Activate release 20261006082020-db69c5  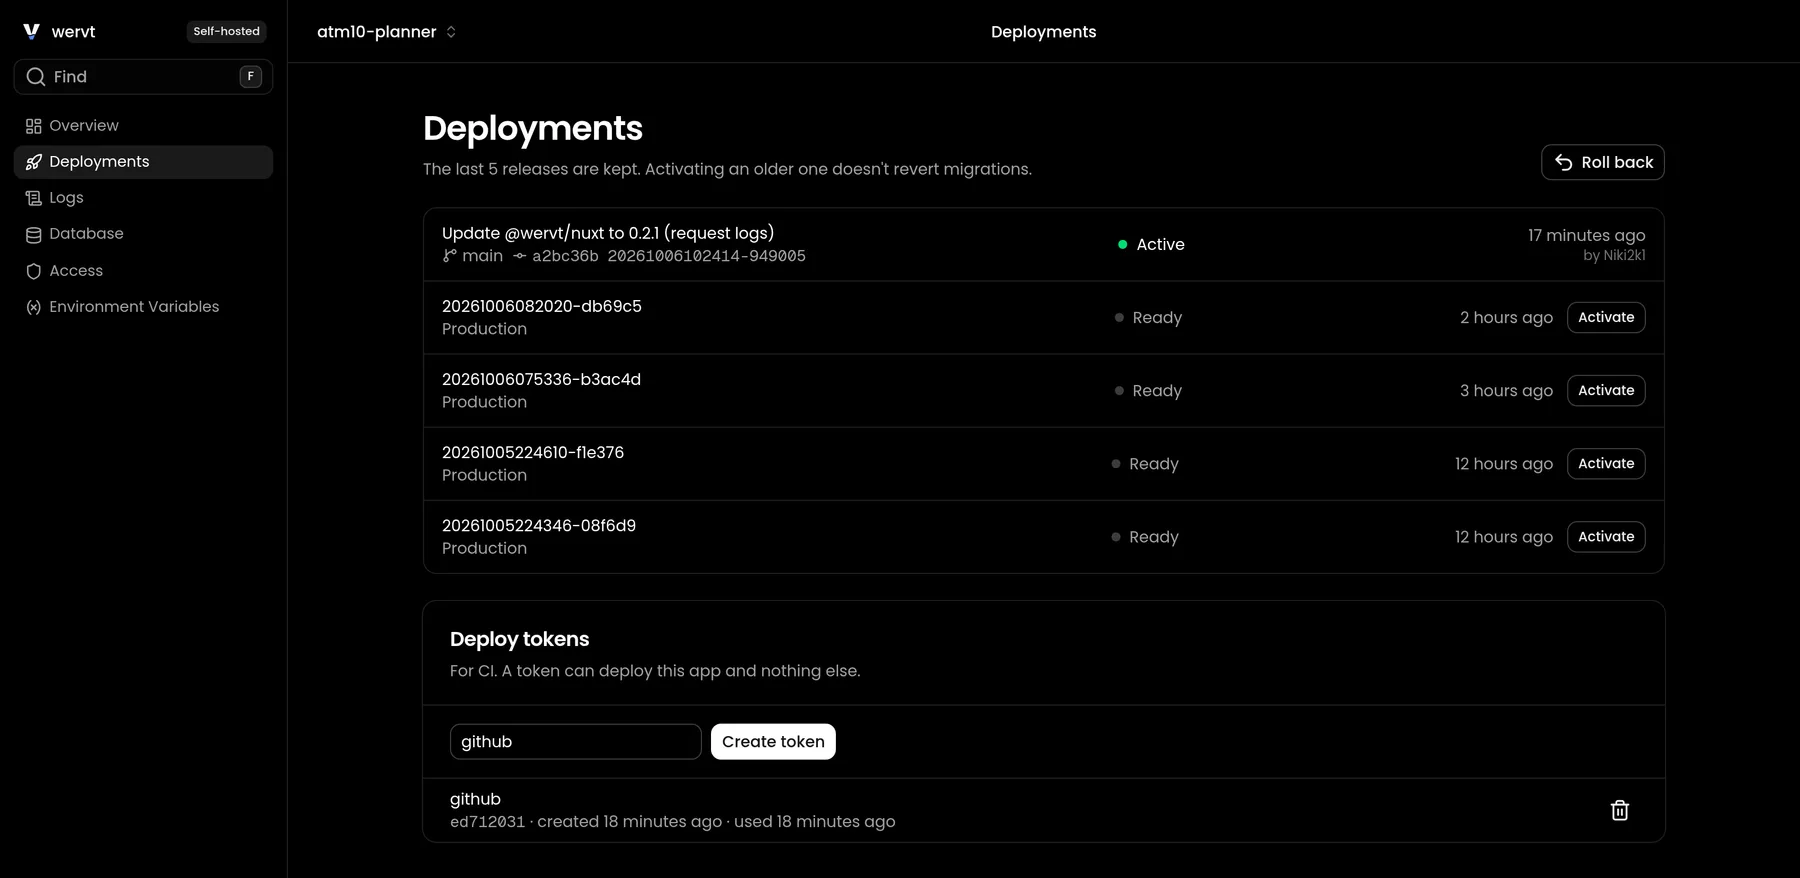1606,317
